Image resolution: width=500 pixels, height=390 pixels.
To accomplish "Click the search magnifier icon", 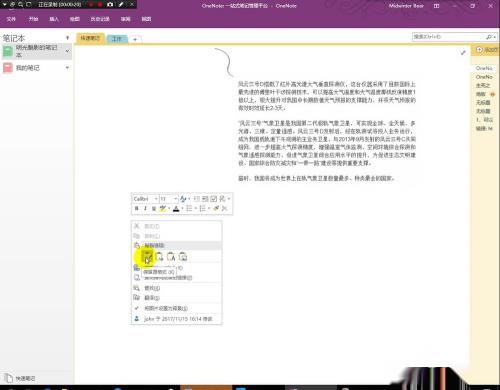I will (x=489, y=37).
